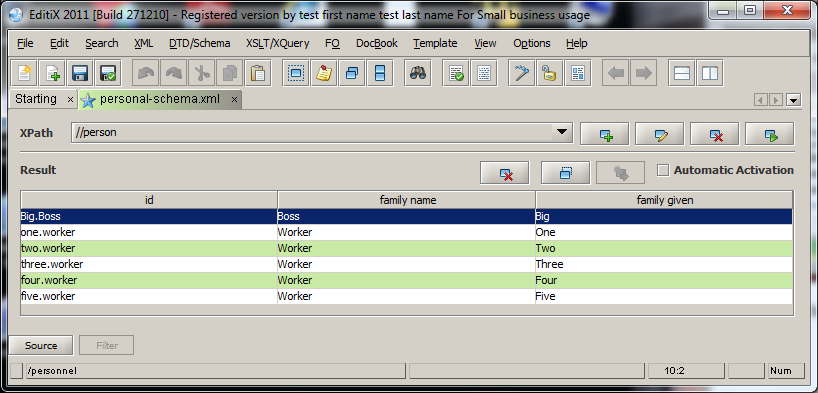Select the three.worker cell
Image resolution: width=818 pixels, height=393 pixels.
149,264
